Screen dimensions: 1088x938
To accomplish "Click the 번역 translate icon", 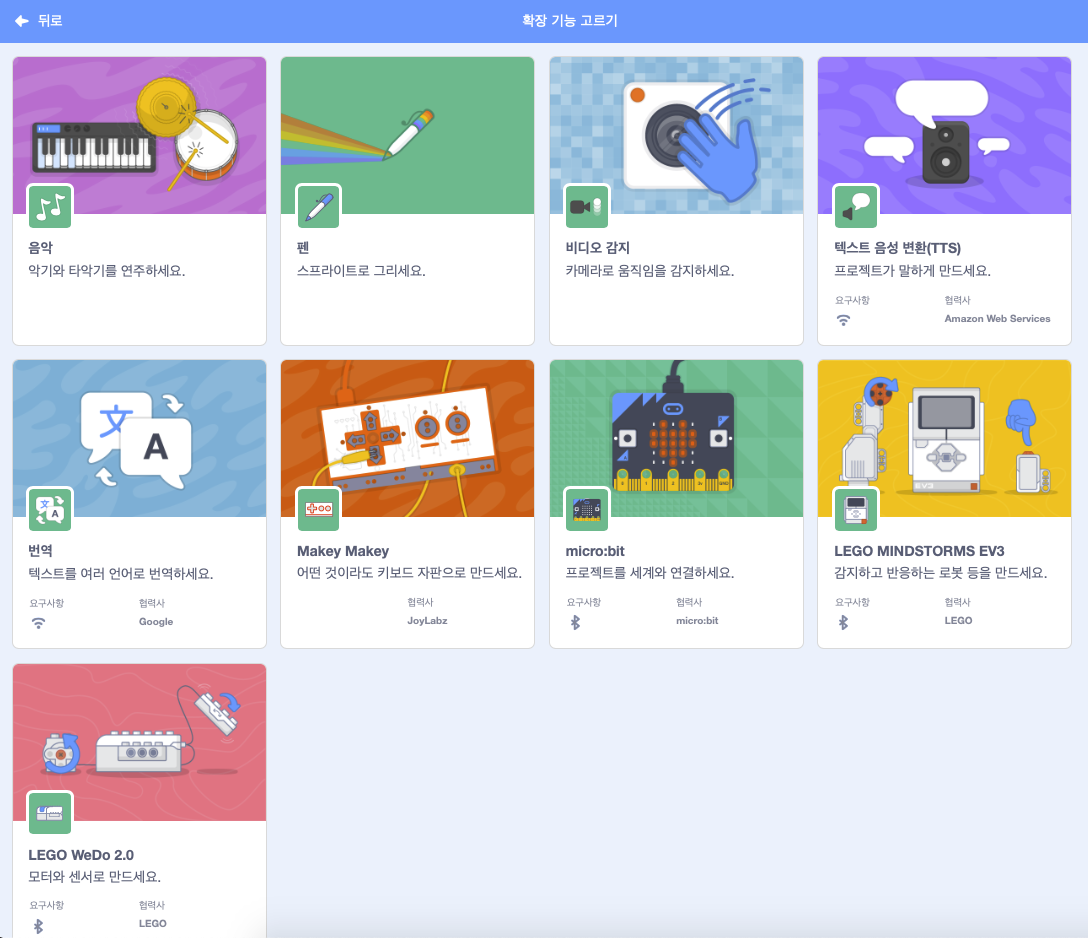I will tap(50, 509).
